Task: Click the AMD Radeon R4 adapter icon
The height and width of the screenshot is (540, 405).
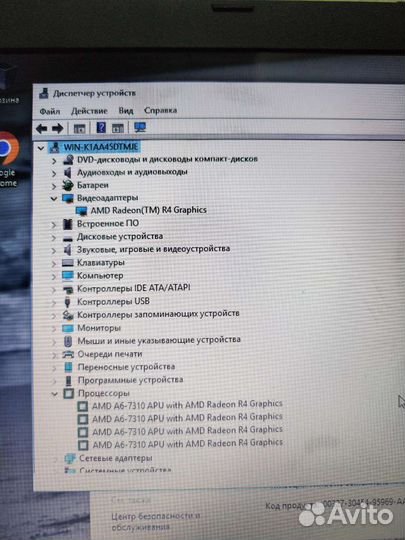Action: point(81,211)
